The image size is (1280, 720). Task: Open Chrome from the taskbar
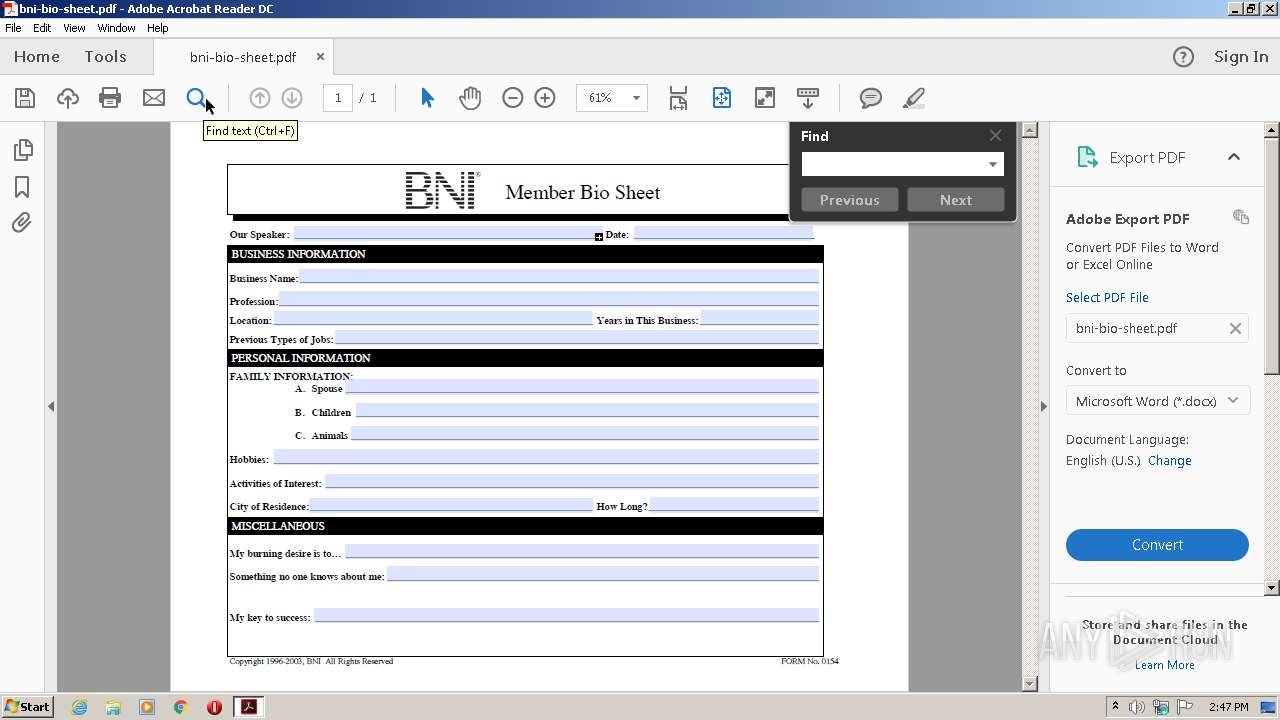click(x=180, y=707)
